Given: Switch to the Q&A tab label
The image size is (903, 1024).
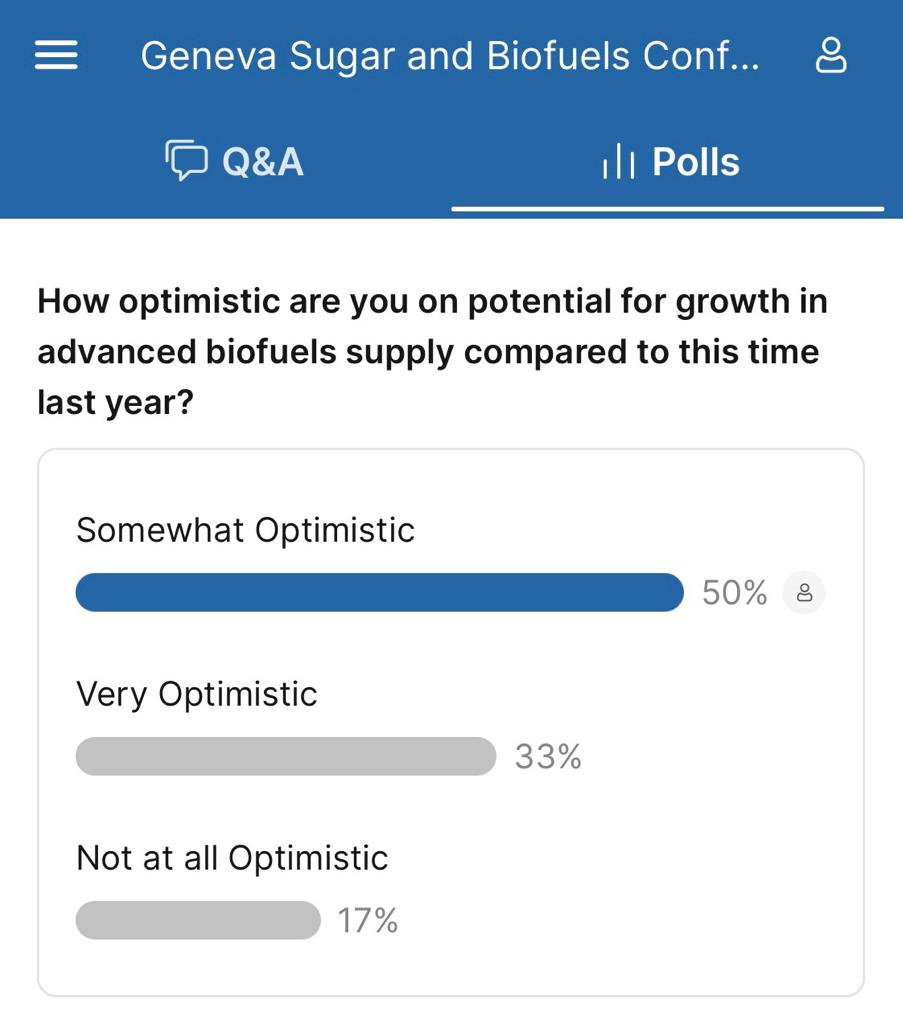Looking at the screenshot, I should coord(262,161).
